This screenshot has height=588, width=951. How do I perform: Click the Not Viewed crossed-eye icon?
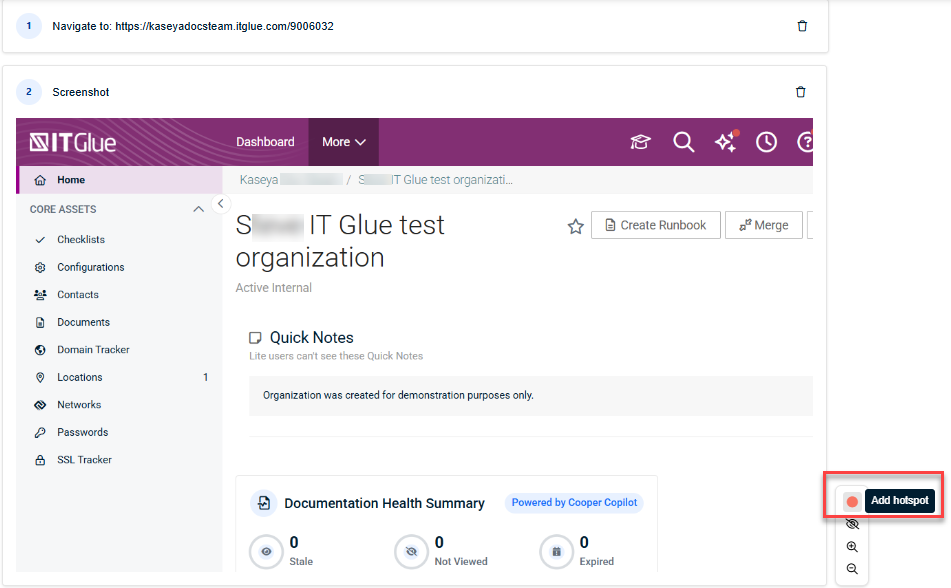[x=411, y=552]
